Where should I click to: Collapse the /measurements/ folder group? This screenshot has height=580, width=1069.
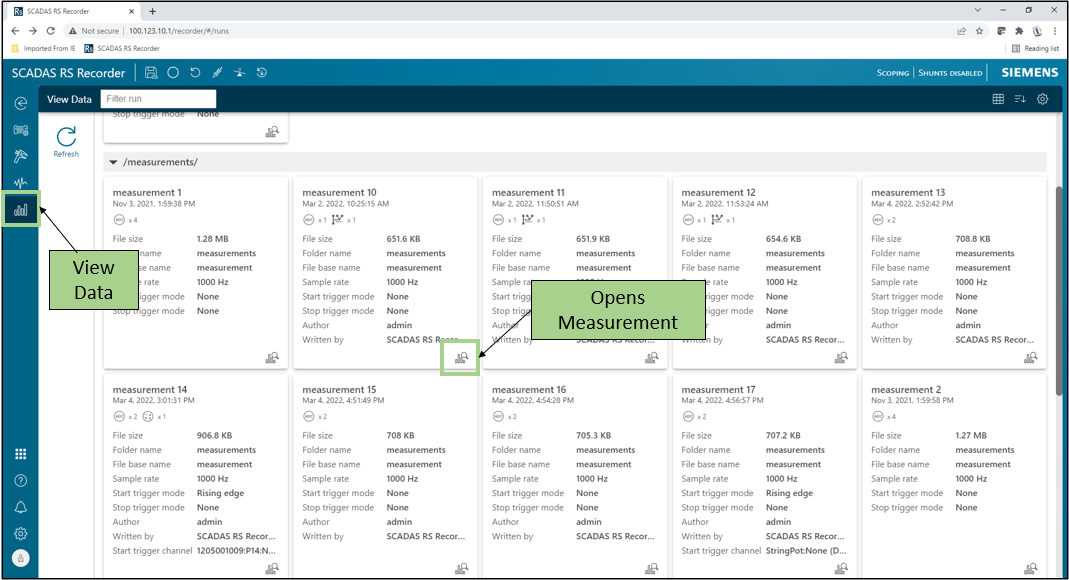click(114, 162)
